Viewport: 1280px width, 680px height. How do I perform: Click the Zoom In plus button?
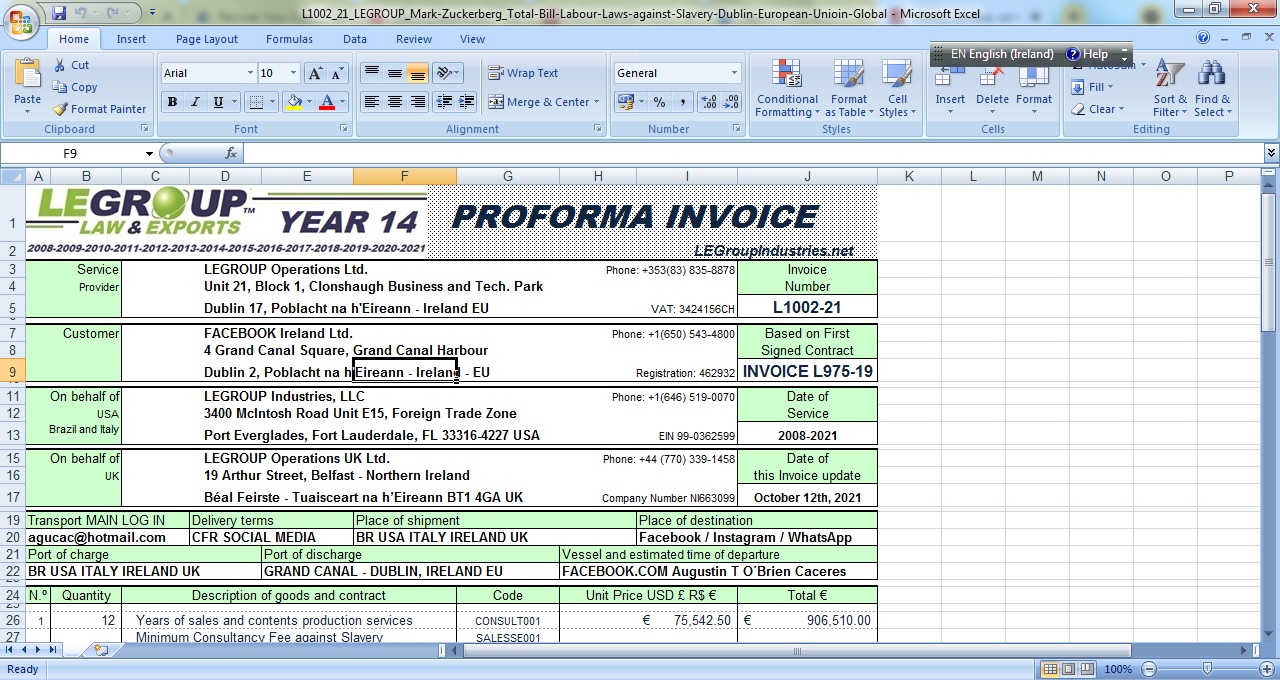(x=1266, y=669)
